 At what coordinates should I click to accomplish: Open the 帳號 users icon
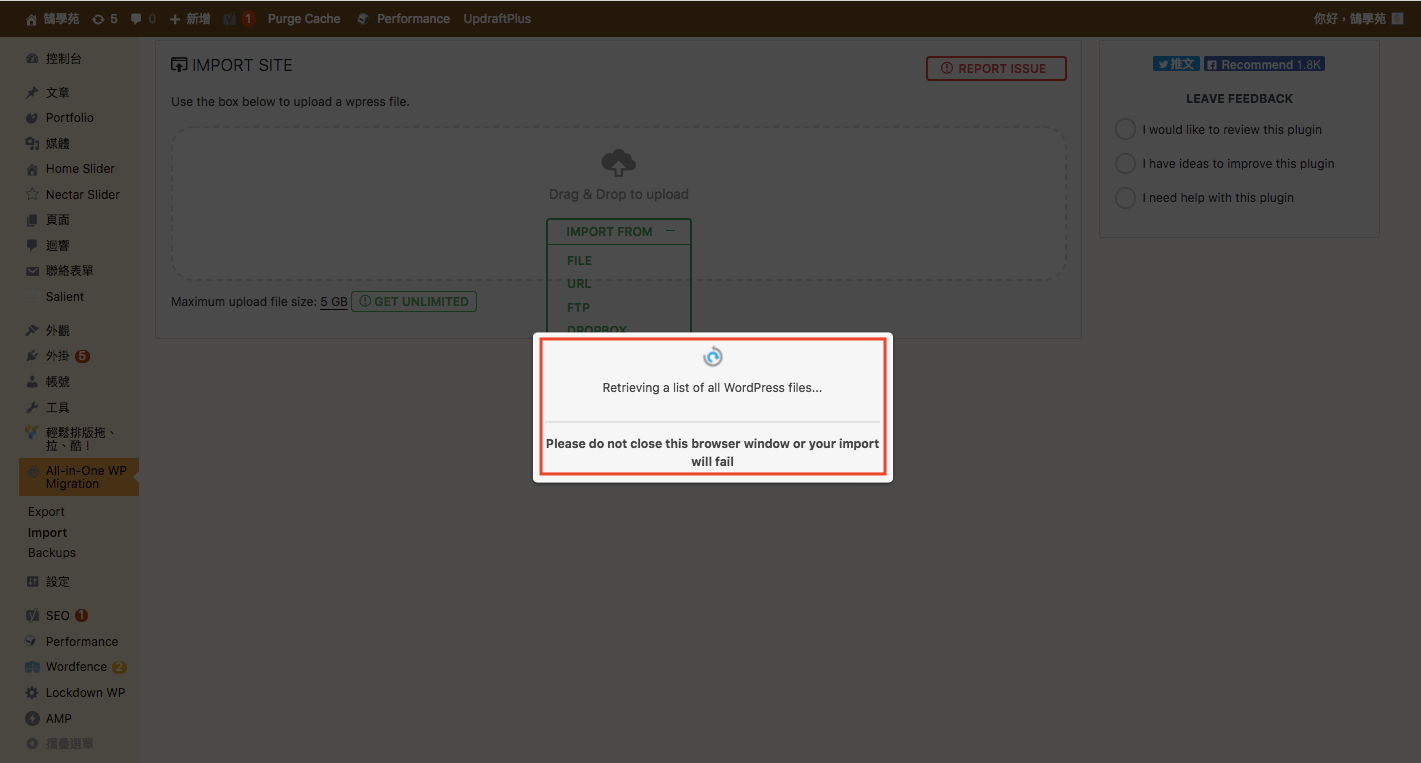tap(32, 382)
